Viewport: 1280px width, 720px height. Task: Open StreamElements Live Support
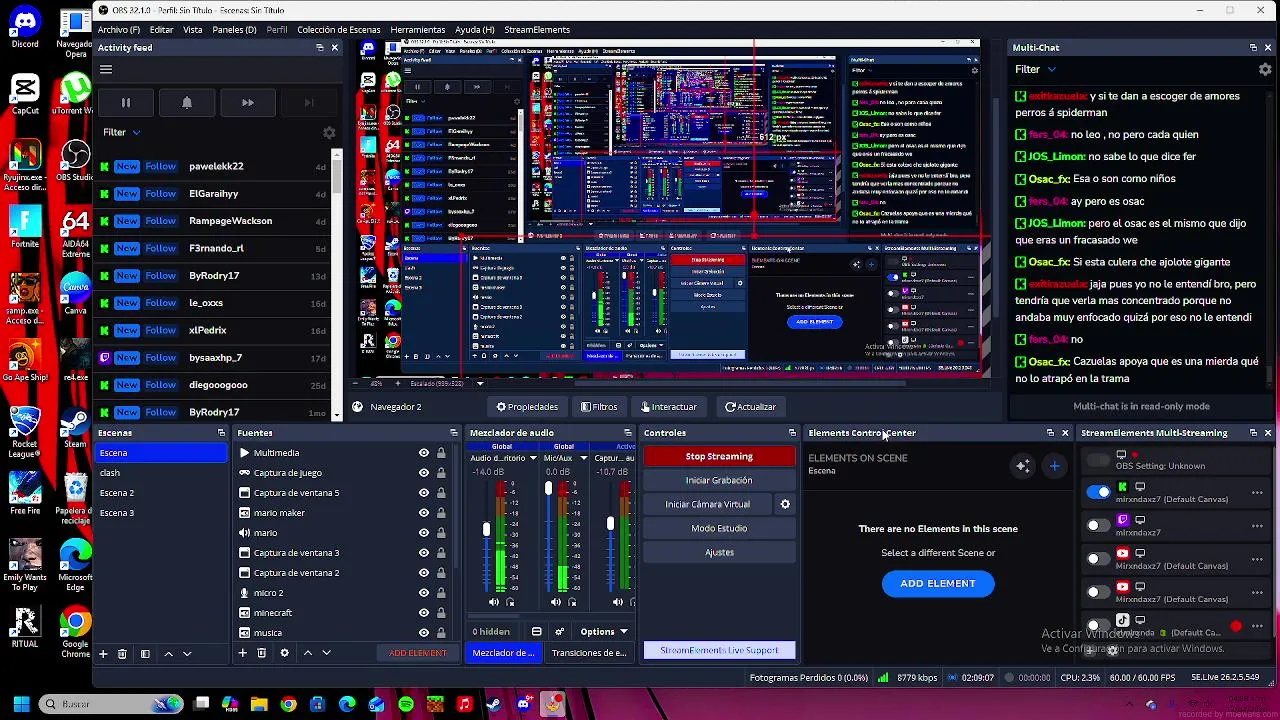tap(719, 651)
